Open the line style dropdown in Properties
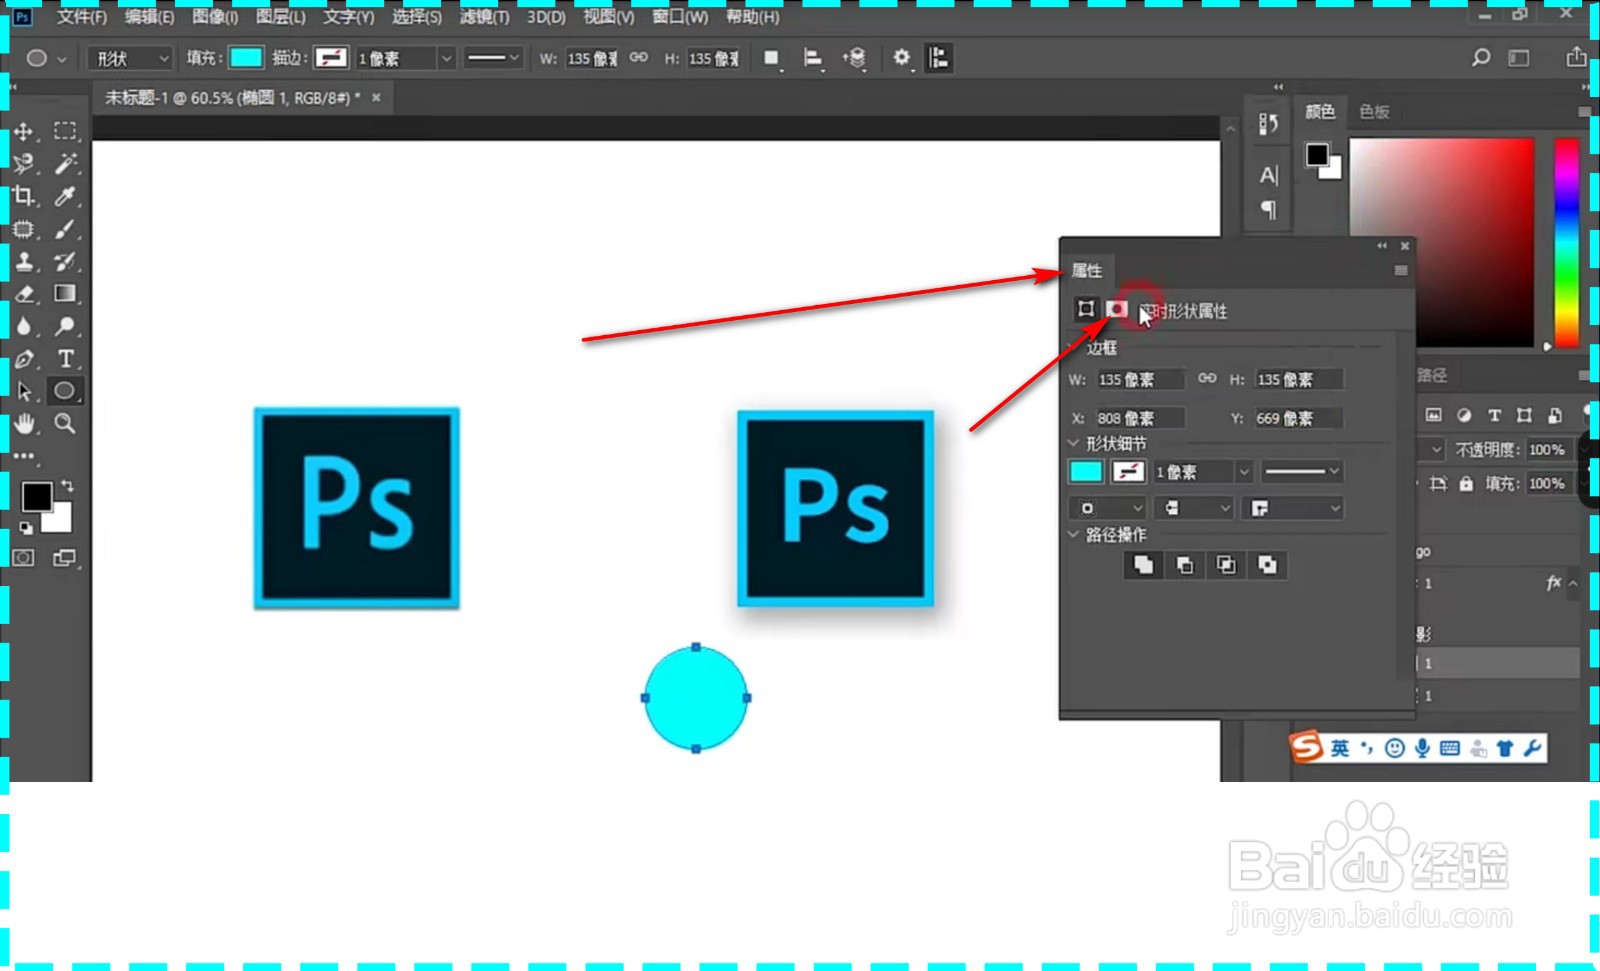 tap(1300, 471)
